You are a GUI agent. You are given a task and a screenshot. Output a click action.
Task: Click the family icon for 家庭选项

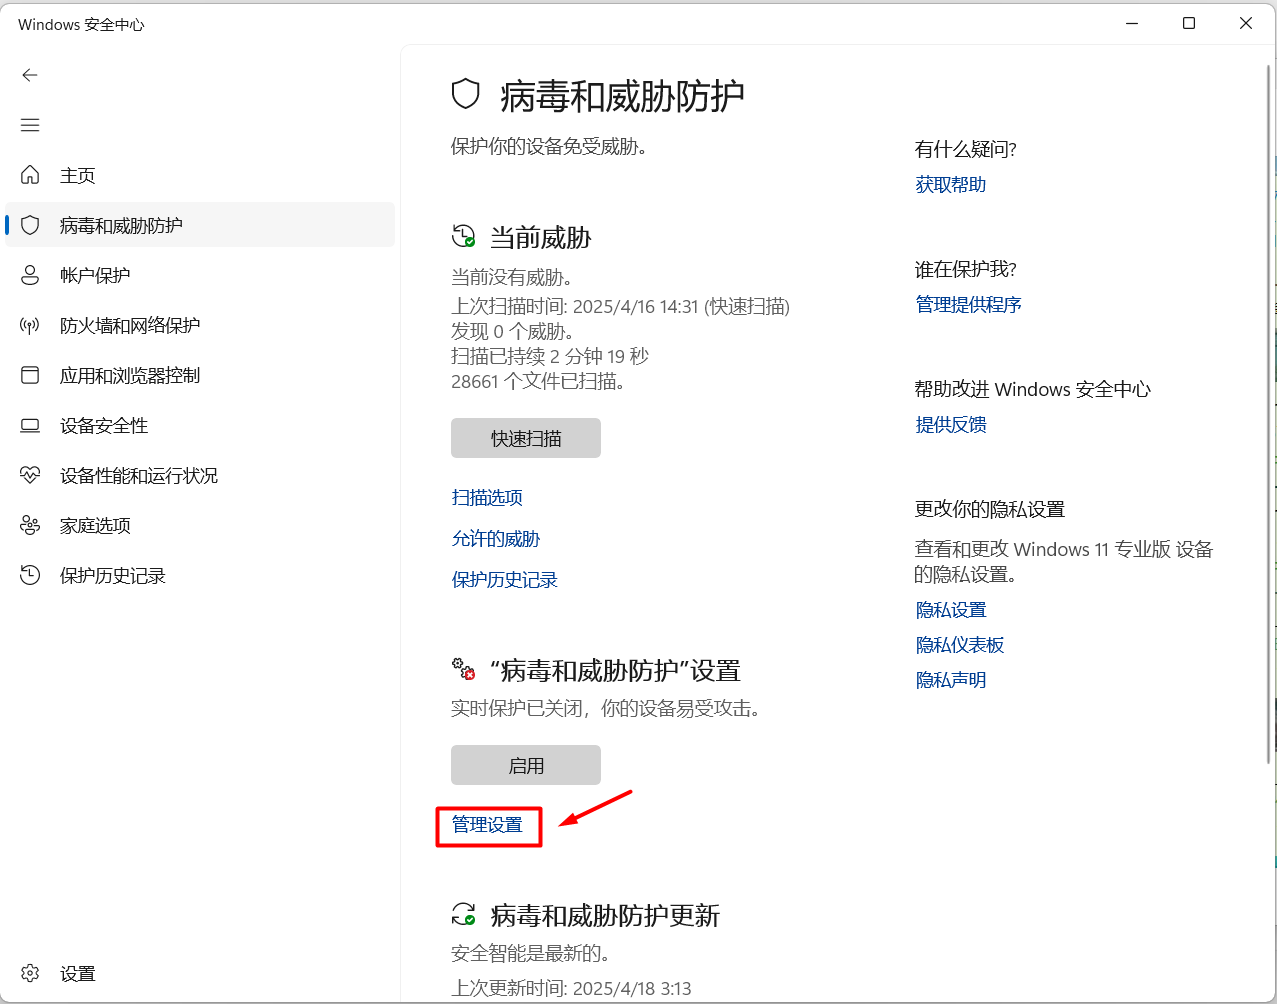(x=30, y=525)
